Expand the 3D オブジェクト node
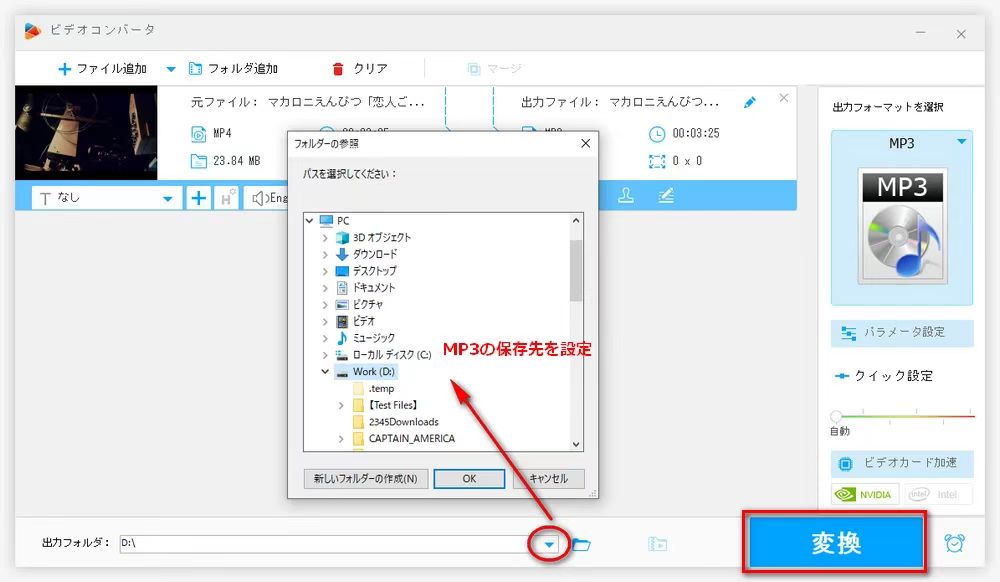1000x582 pixels. coord(325,238)
